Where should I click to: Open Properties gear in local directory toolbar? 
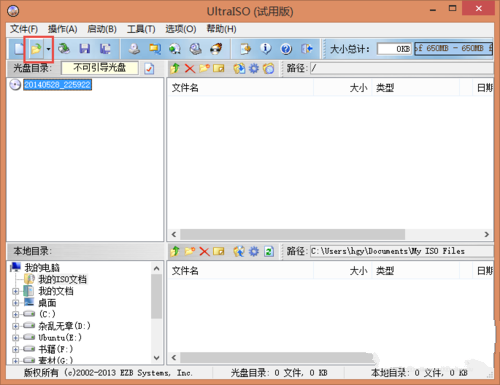pos(254,251)
